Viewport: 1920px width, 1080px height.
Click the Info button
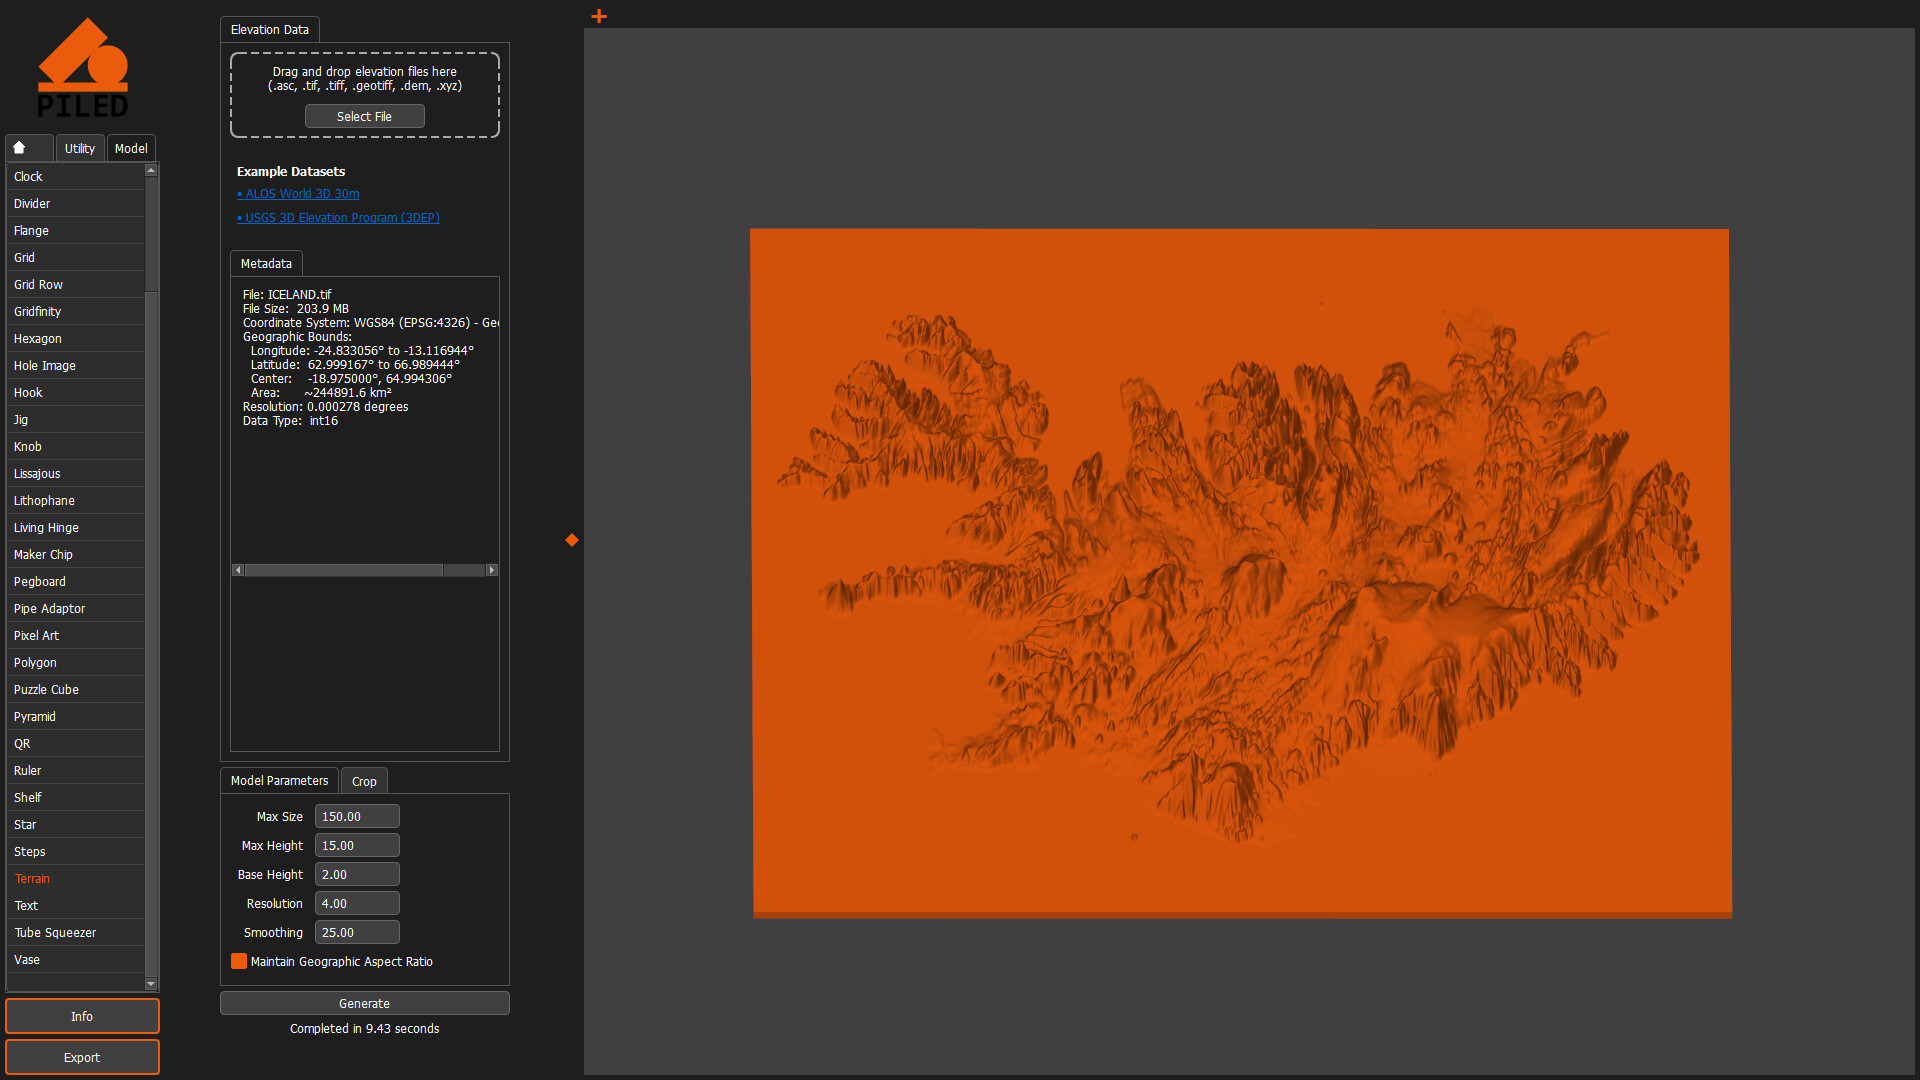82,1016
